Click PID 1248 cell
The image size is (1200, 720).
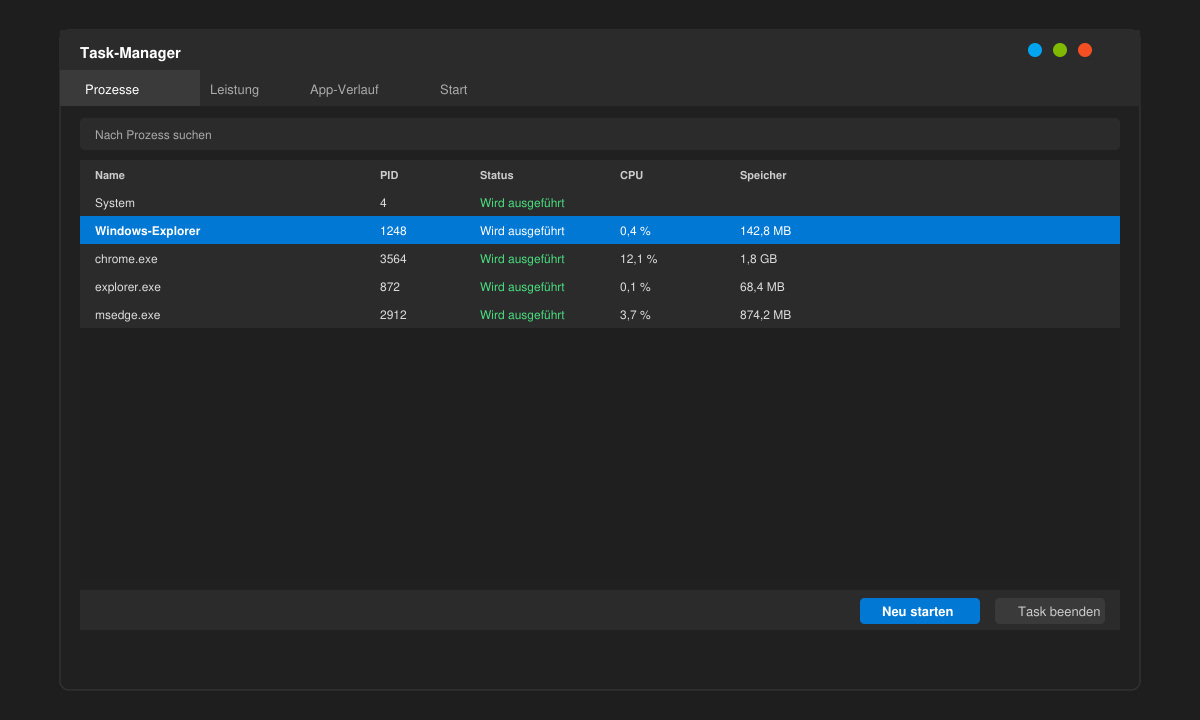393,230
